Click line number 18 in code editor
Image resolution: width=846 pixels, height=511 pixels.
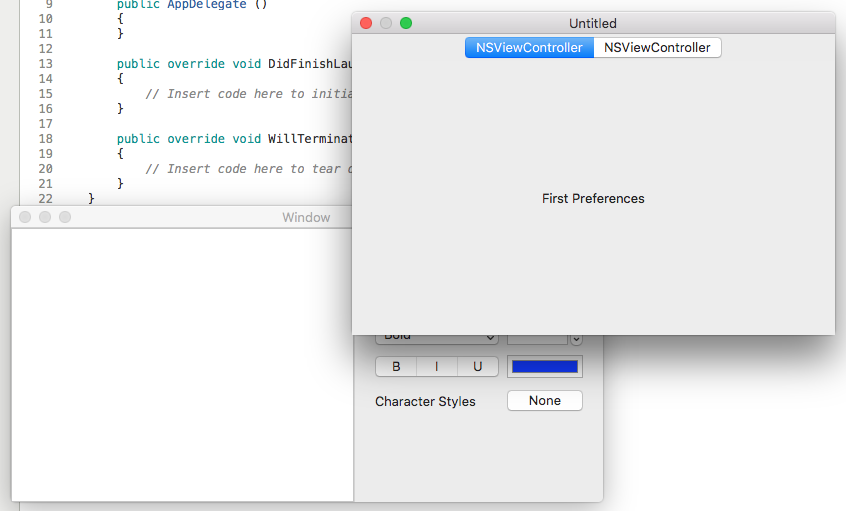click(x=46, y=139)
